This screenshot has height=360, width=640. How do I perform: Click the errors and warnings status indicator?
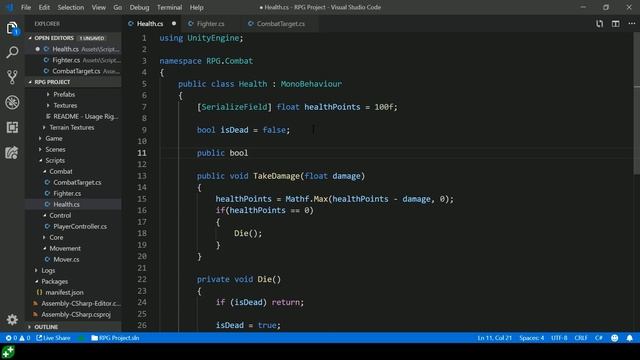click(18, 338)
